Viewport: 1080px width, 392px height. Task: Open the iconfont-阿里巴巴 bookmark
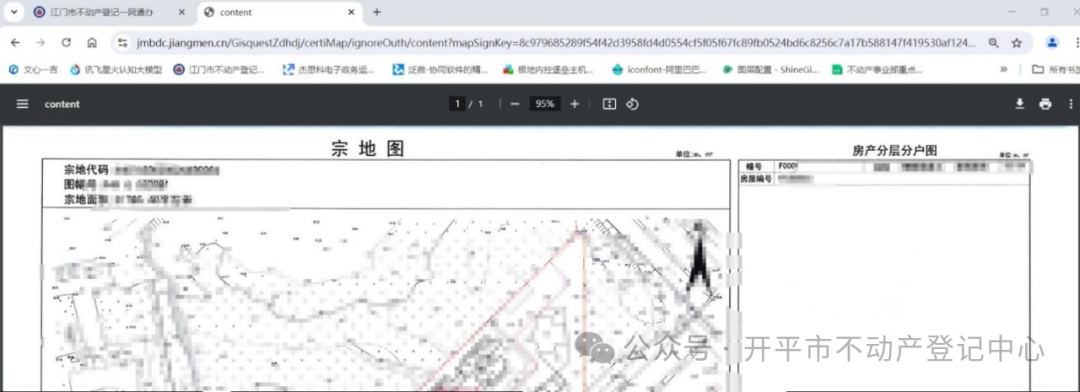click(659, 70)
